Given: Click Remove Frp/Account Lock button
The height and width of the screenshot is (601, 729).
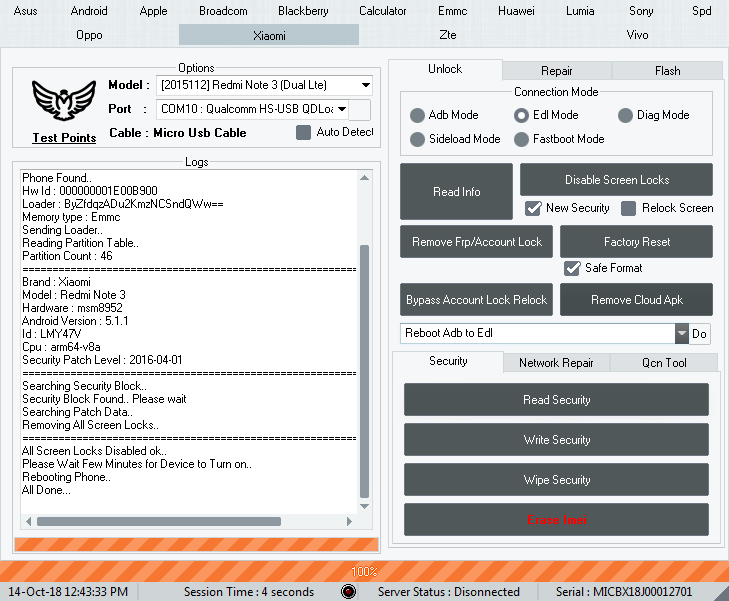Looking at the screenshot, I should [x=477, y=242].
